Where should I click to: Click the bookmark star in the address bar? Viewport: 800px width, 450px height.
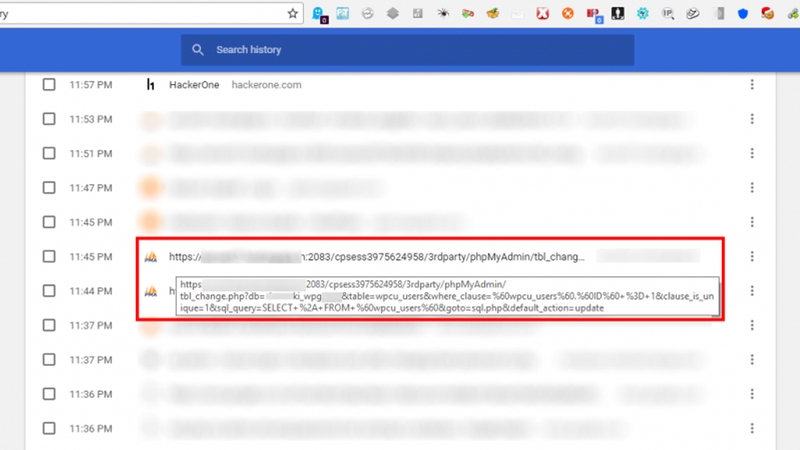[x=292, y=14]
